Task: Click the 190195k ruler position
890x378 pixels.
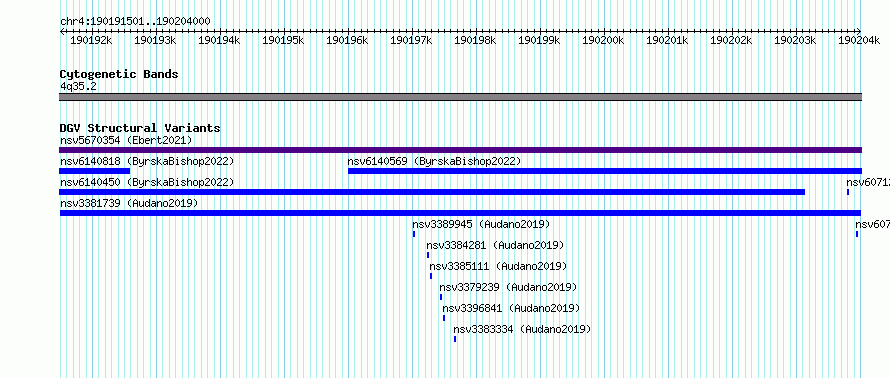Action: [x=283, y=40]
